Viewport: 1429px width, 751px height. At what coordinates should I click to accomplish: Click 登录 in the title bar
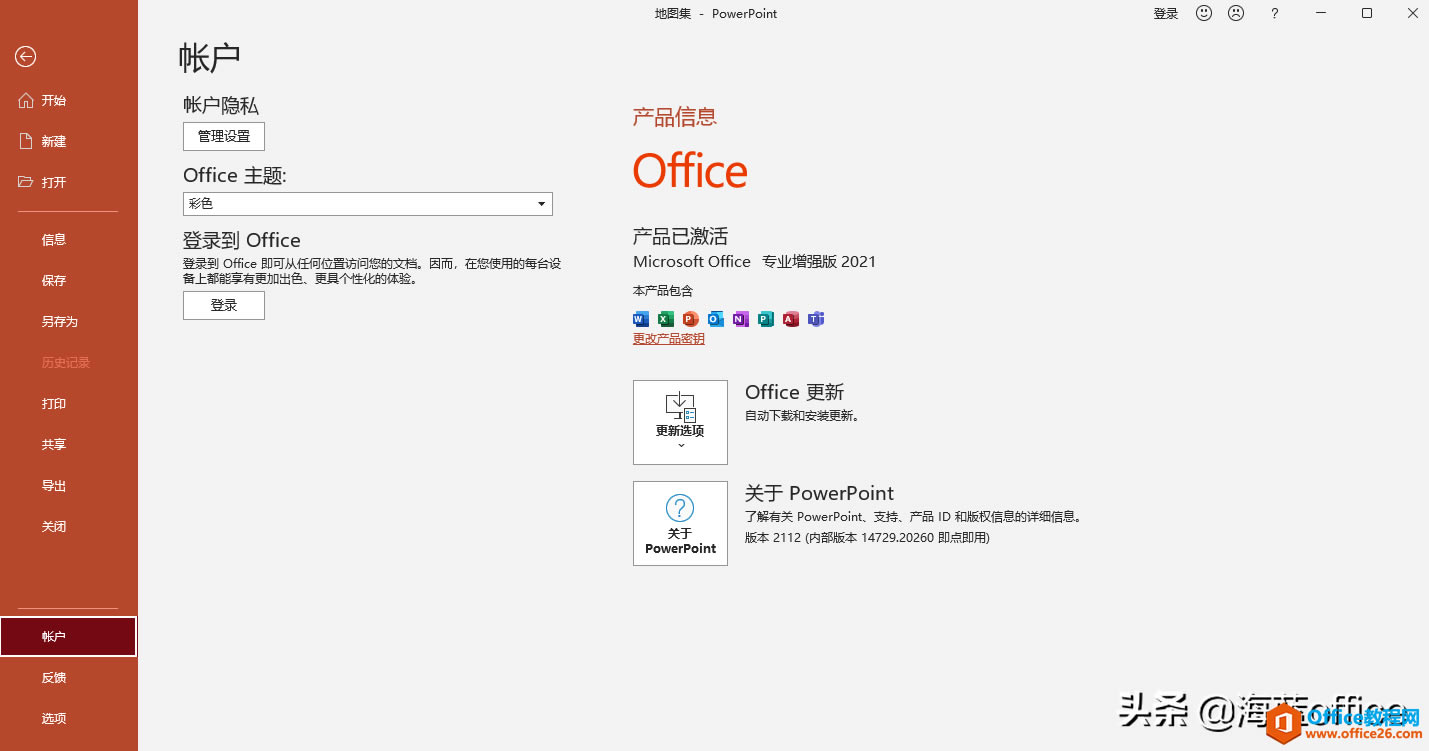click(1166, 14)
